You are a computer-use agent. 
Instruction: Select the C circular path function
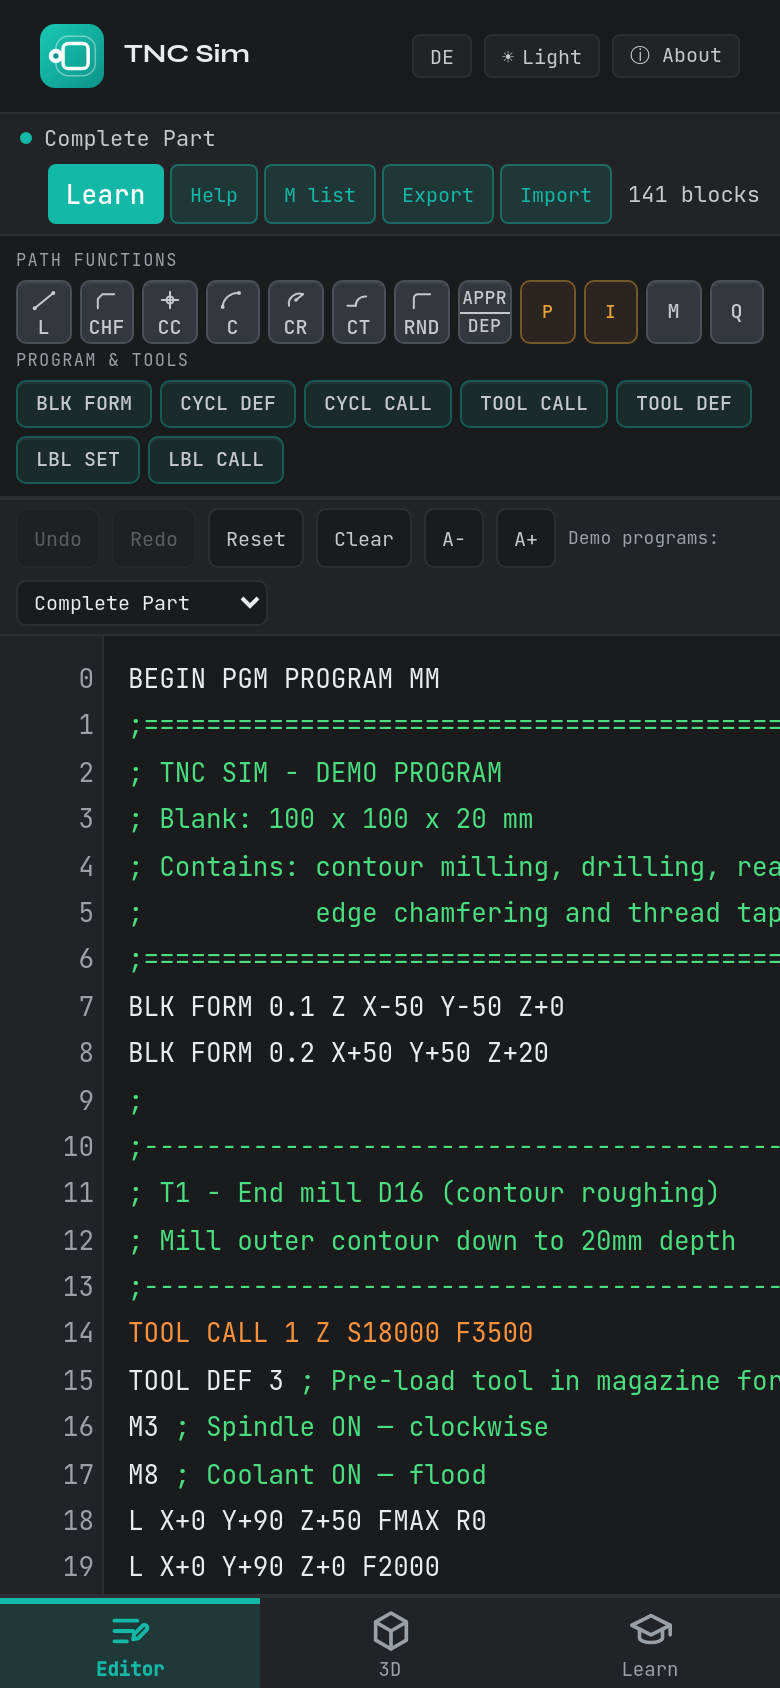[x=233, y=312]
